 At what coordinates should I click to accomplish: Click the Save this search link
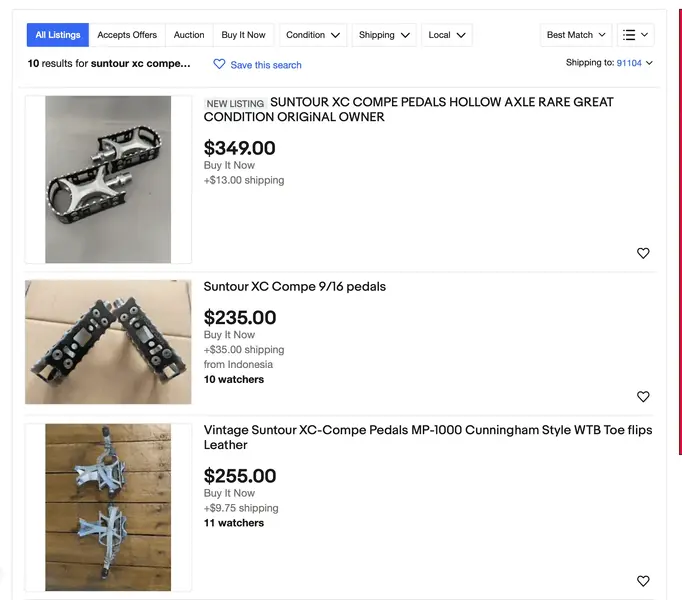click(266, 65)
